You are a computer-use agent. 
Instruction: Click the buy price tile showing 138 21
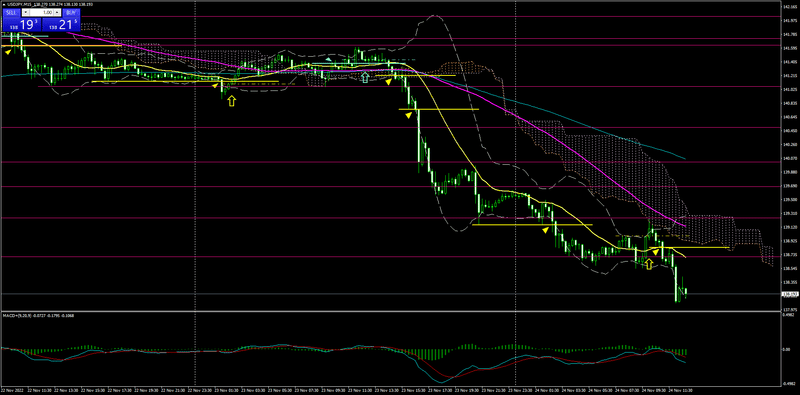pyautogui.click(x=61, y=24)
